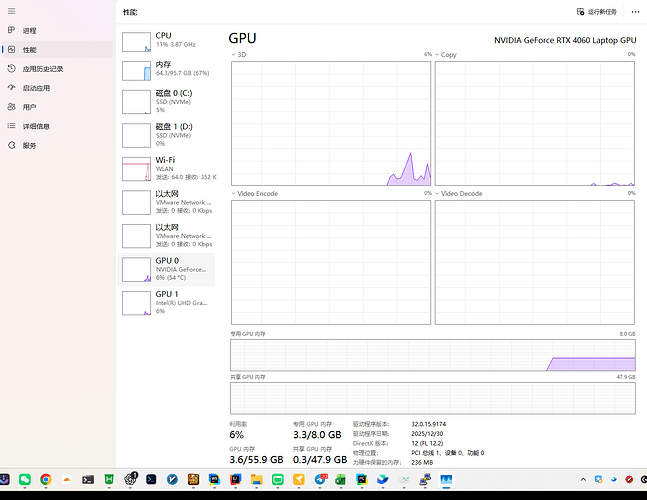Open Google Chrome from the taskbar

click(46, 479)
